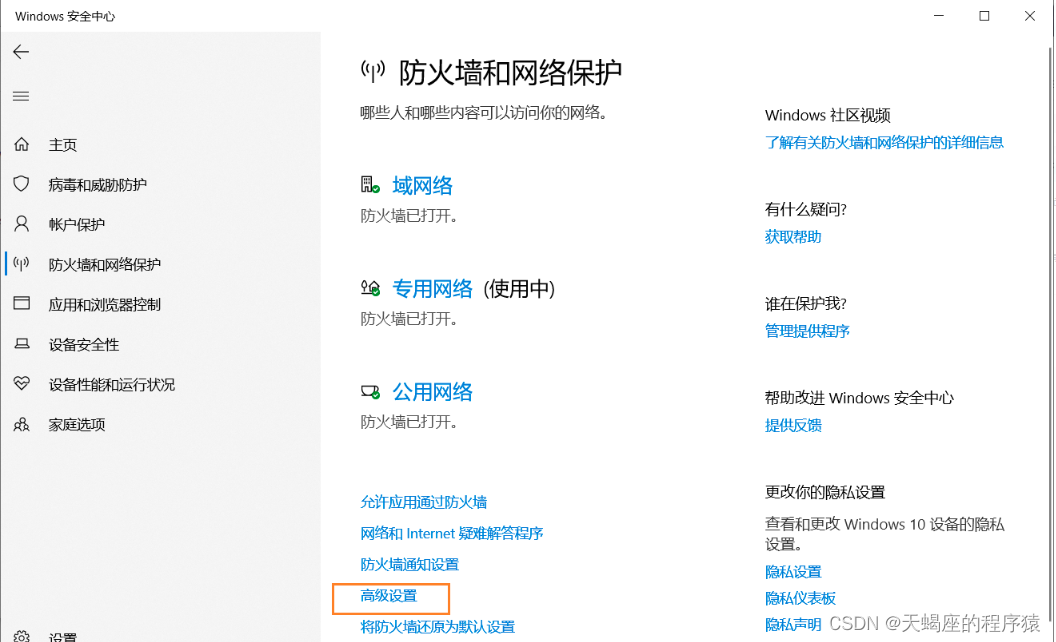This screenshot has width=1056, height=642.
Task: Click the laptop icon for 设备安全性
Action: (22, 344)
